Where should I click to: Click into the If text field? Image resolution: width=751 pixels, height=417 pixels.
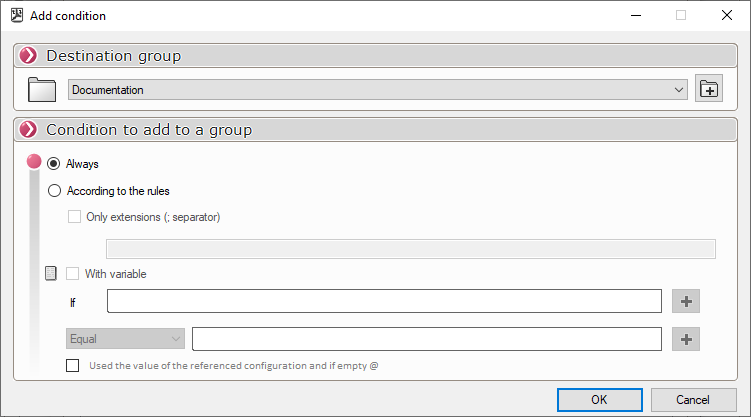[x=384, y=301]
